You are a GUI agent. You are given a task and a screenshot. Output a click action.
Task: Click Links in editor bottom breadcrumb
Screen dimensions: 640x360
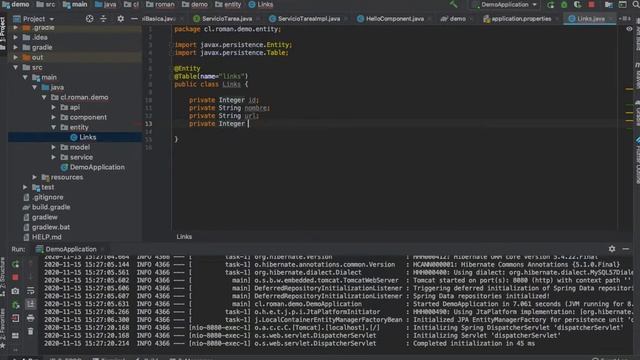click(184, 237)
